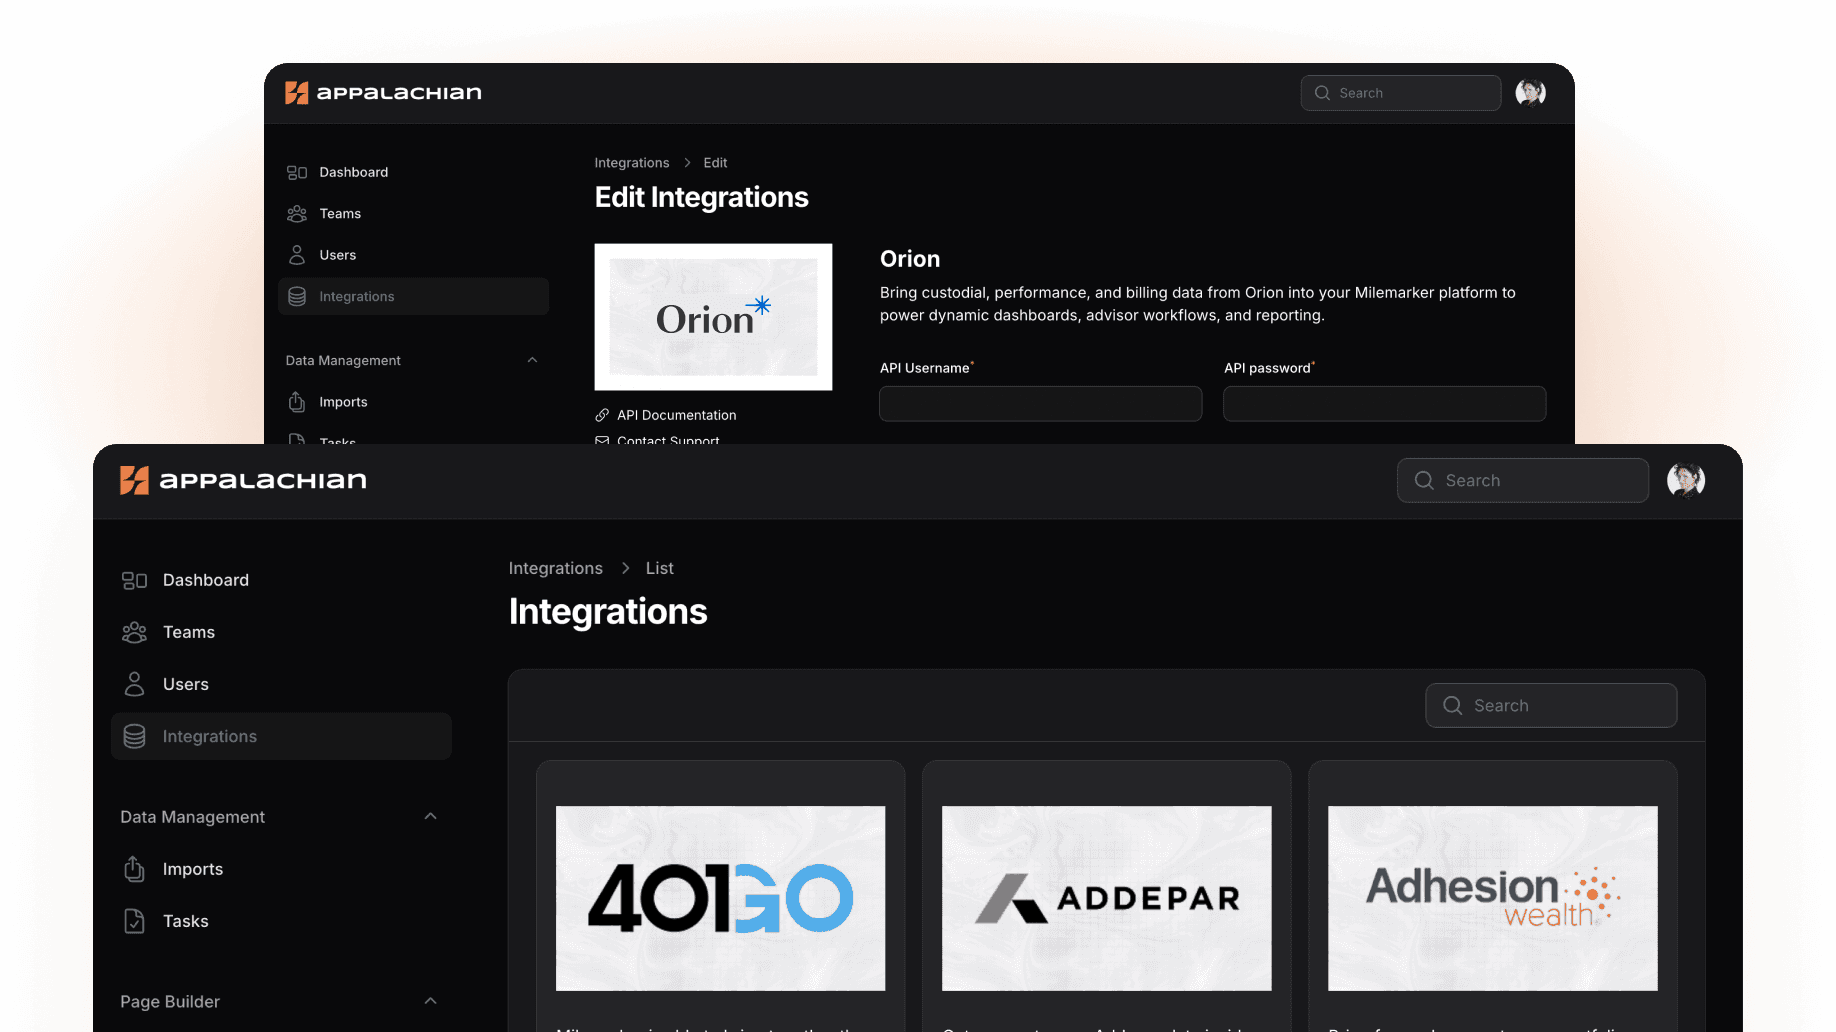Open the Addepar integration card
1836x1032 pixels.
pos(1106,896)
